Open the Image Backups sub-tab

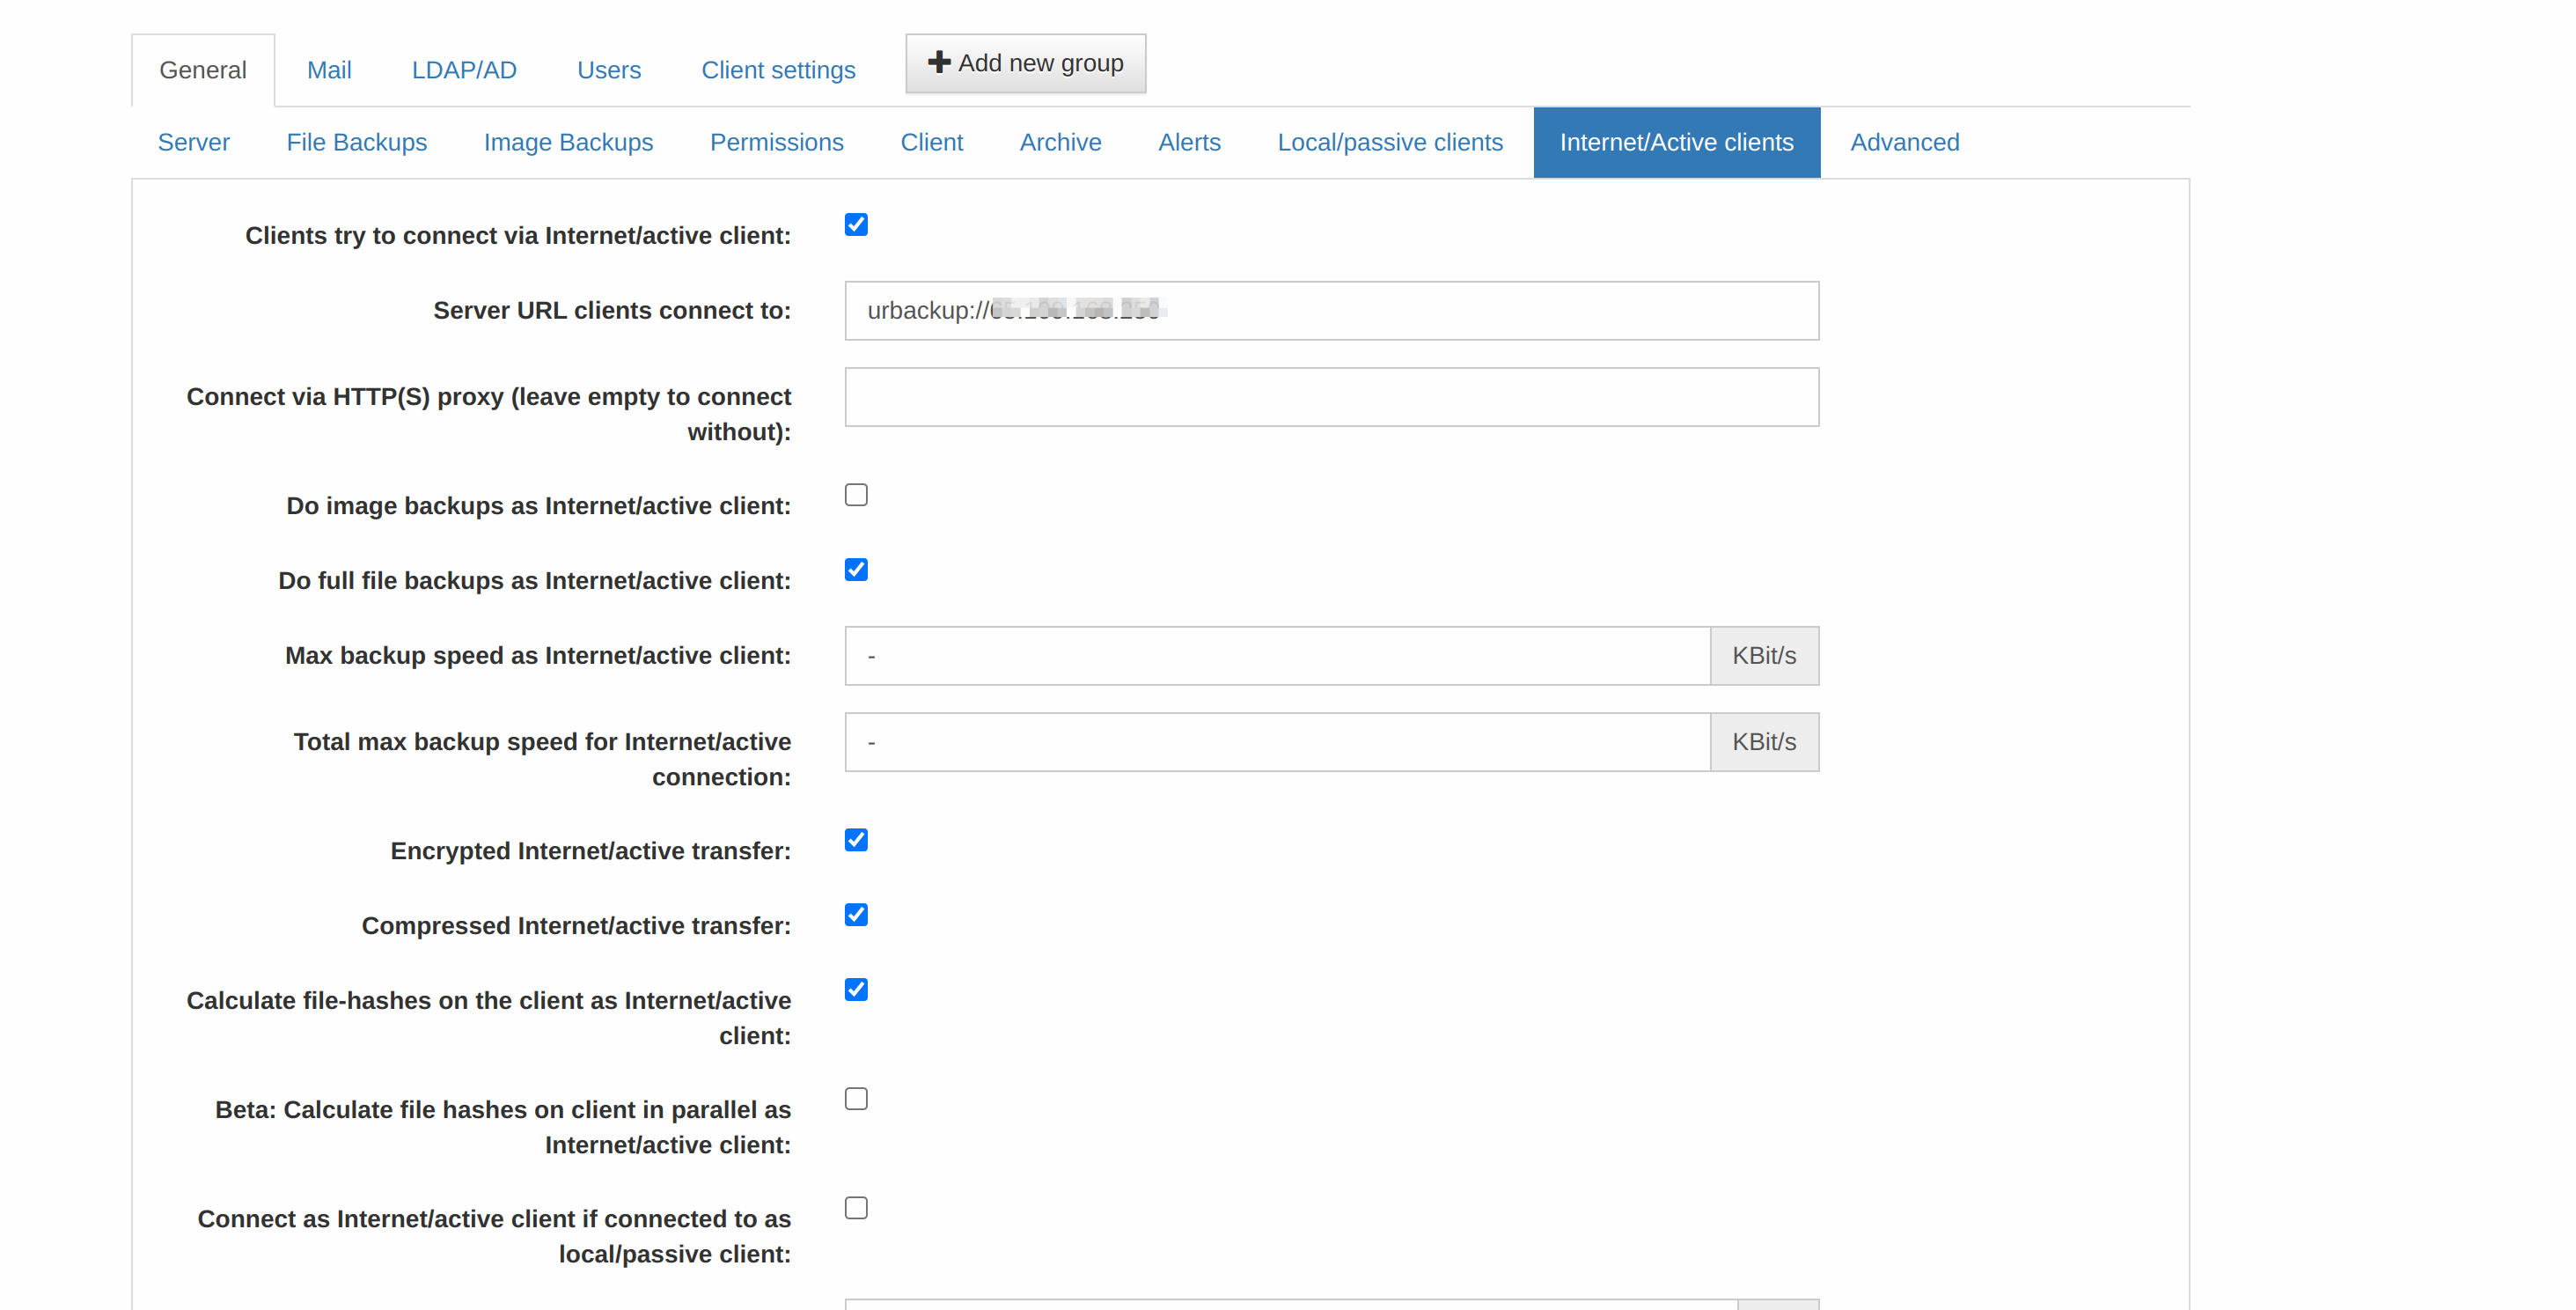coord(568,142)
